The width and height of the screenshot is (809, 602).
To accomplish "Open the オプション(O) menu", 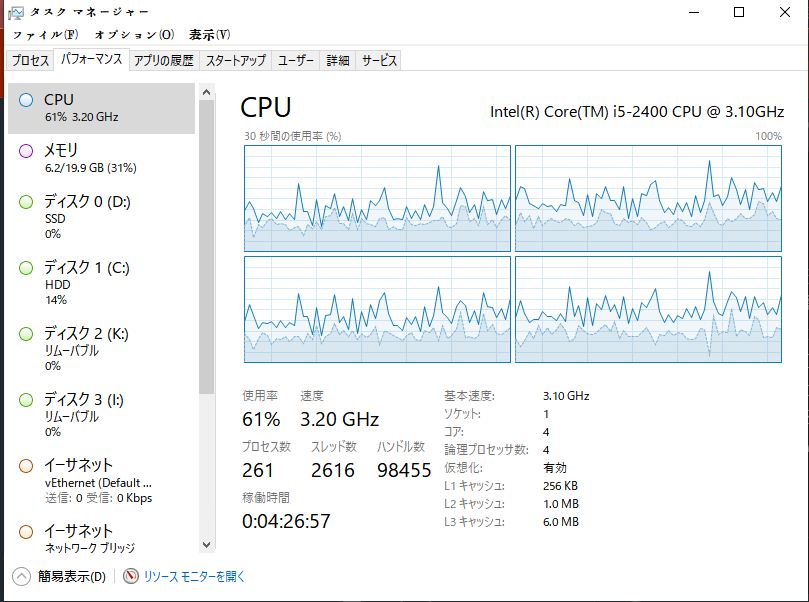I will (x=134, y=35).
